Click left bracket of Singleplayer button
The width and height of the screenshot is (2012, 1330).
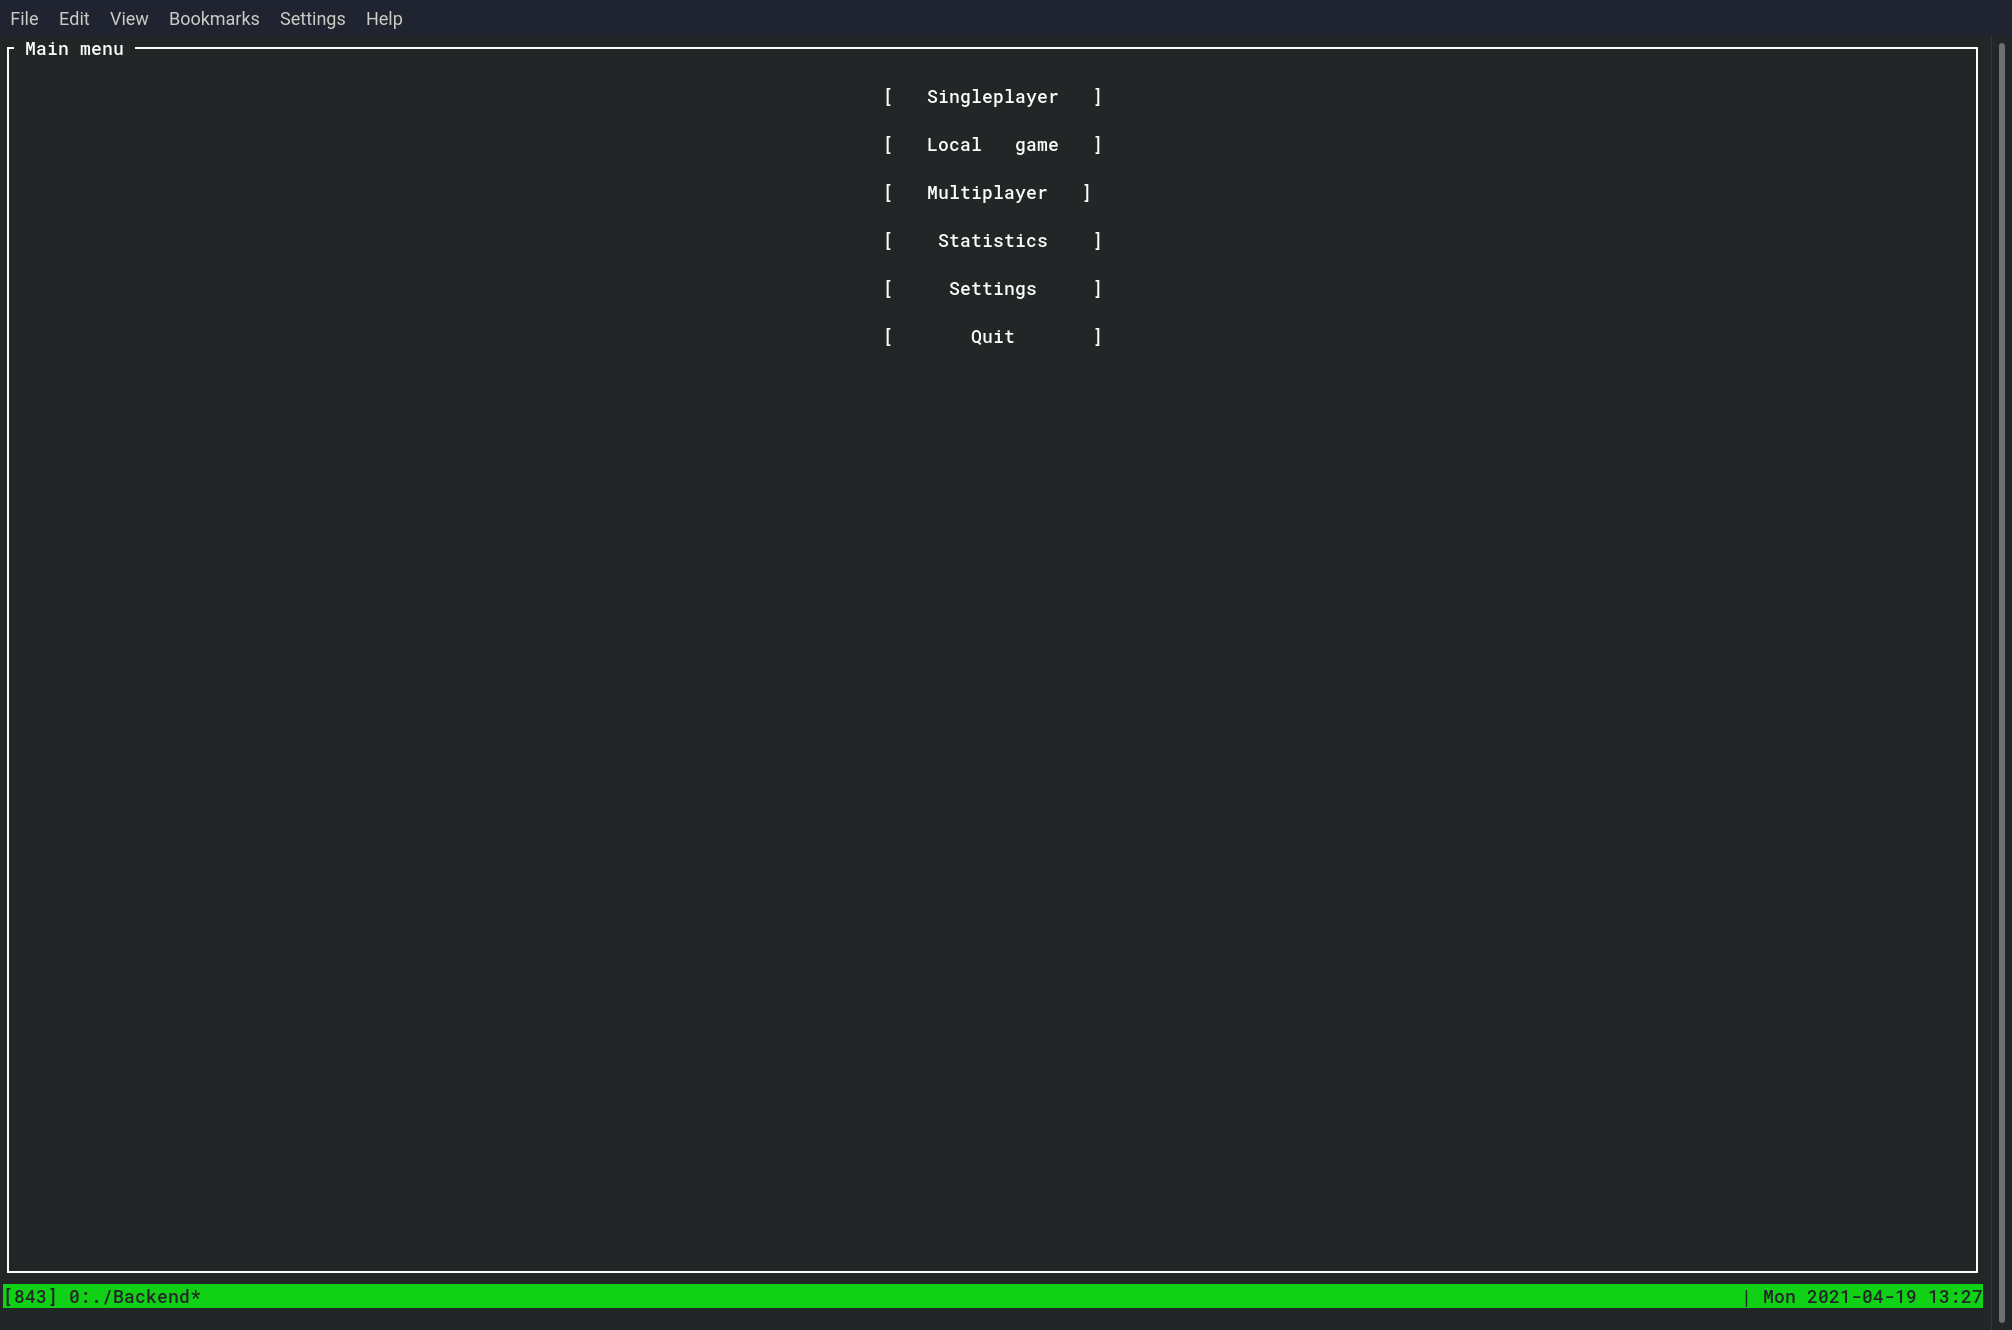[x=888, y=97]
